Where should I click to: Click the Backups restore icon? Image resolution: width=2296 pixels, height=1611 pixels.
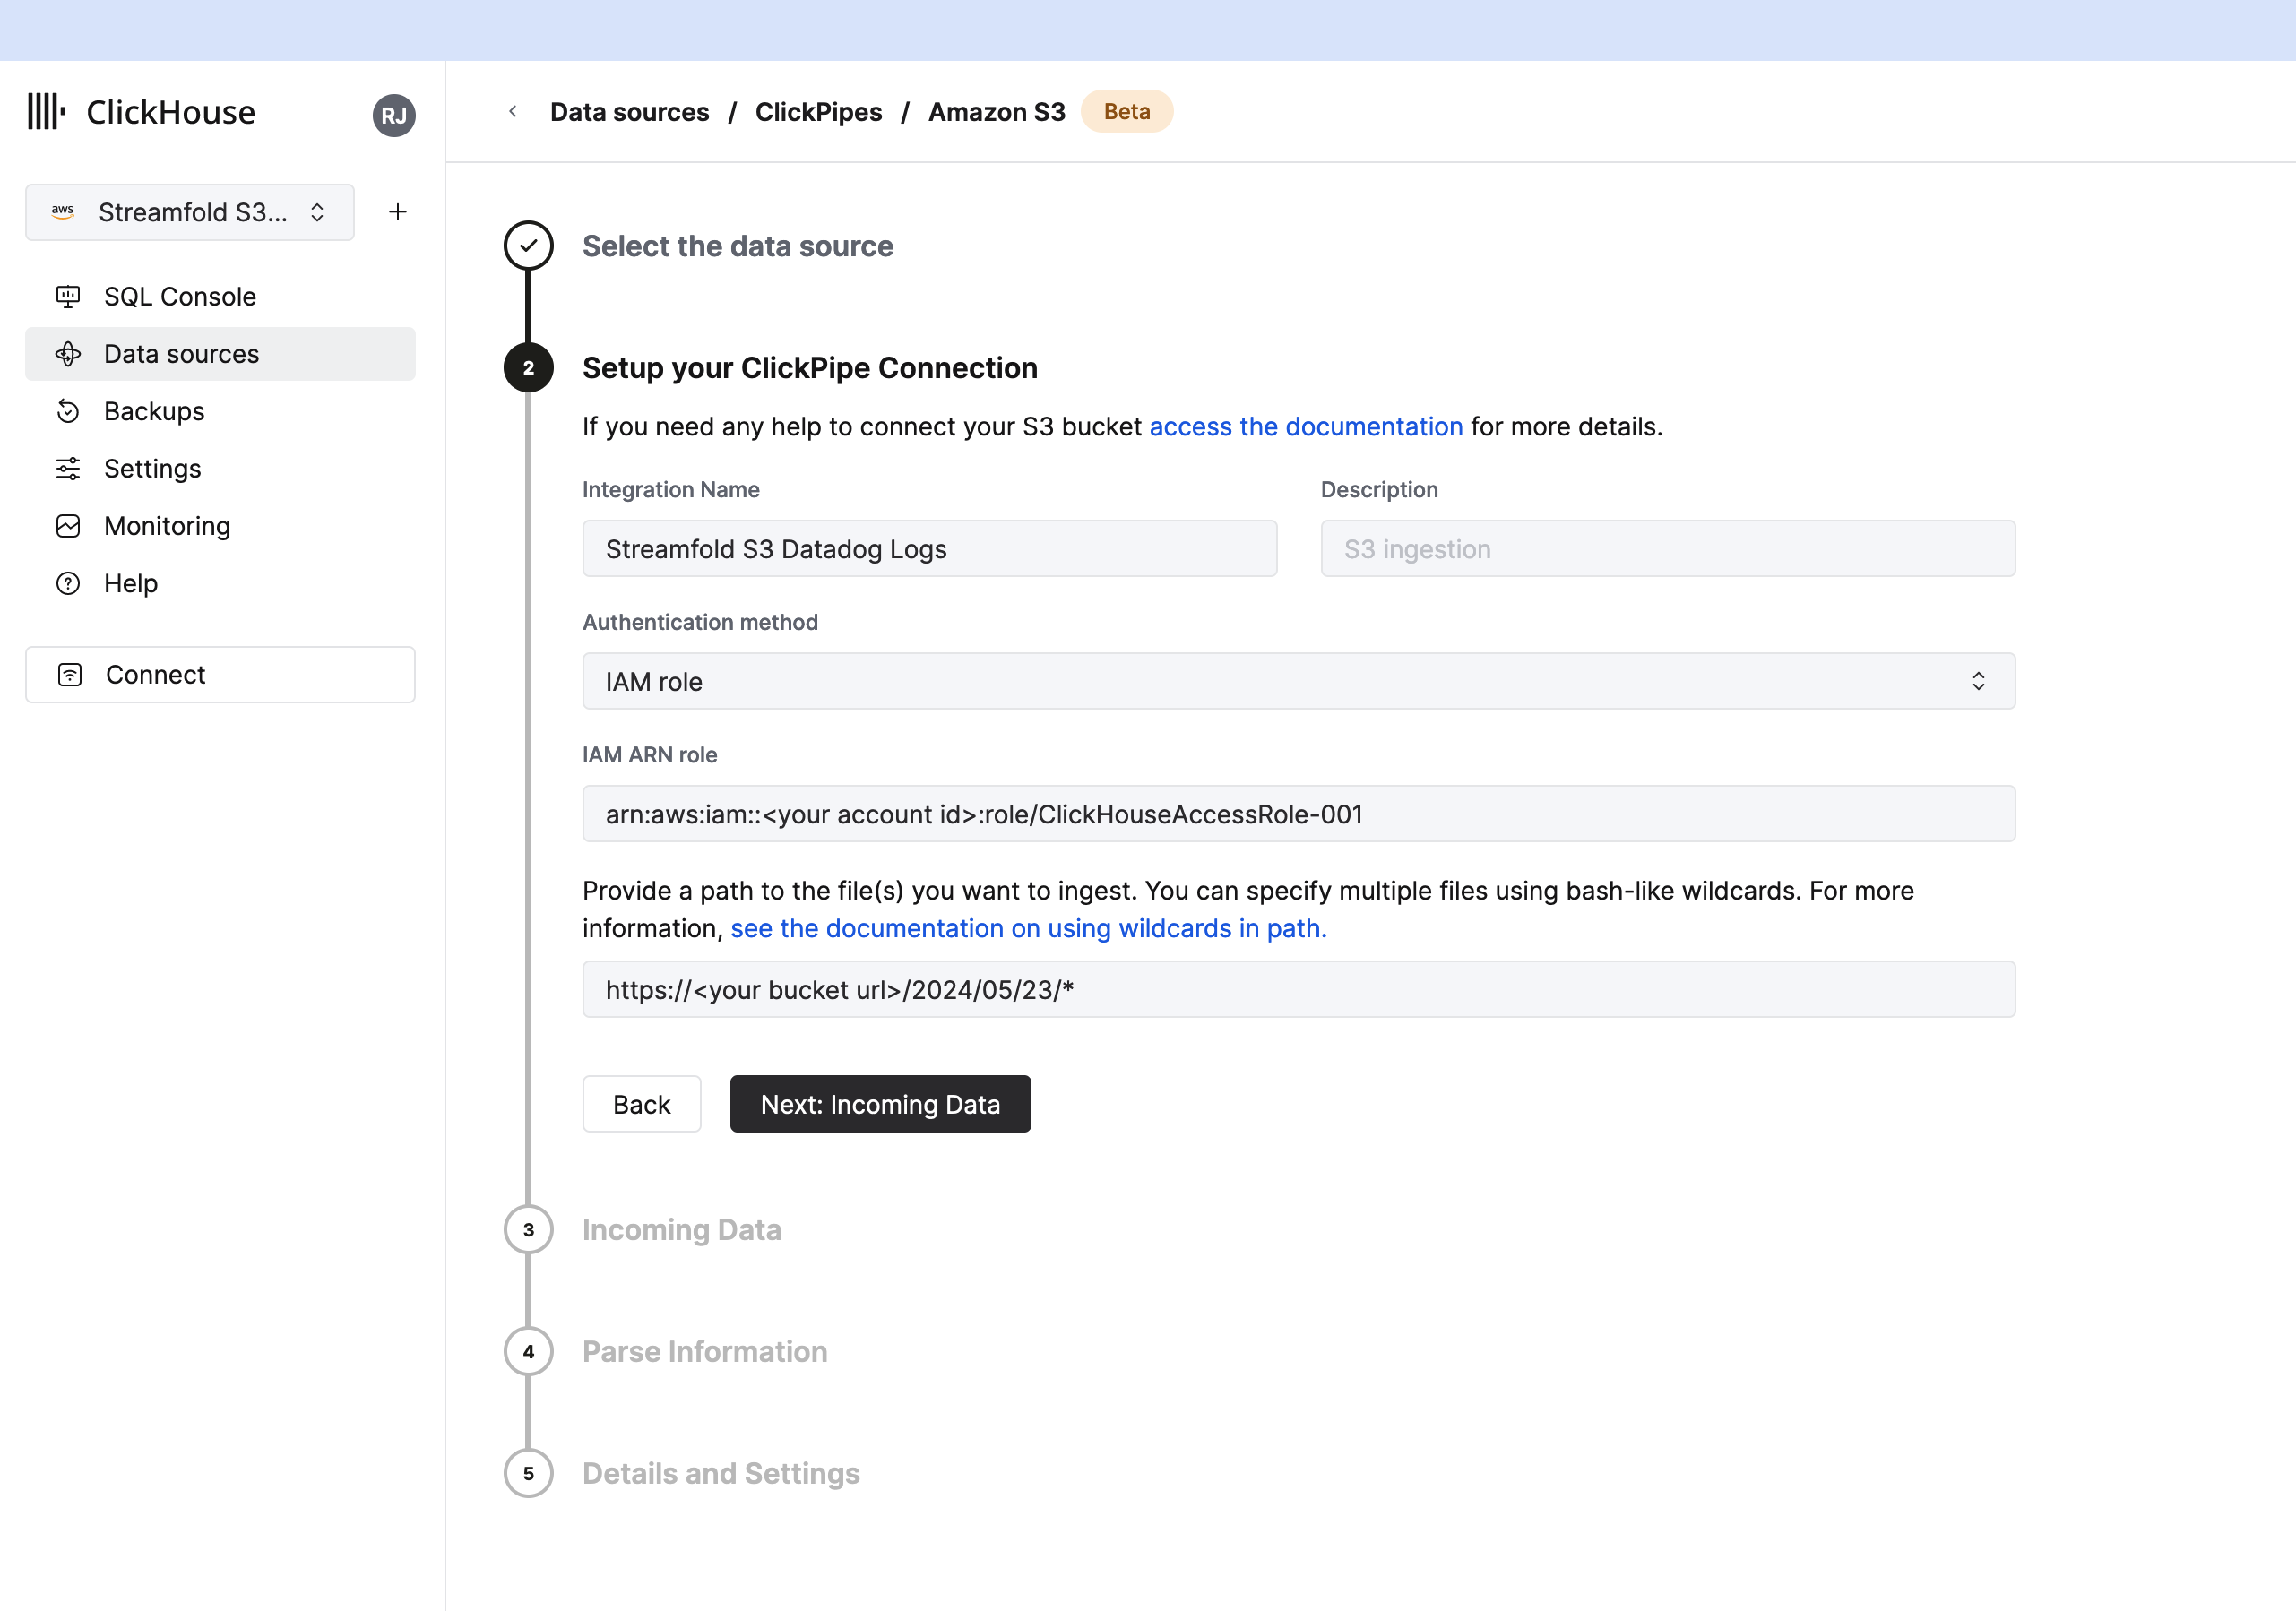click(x=68, y=411)
